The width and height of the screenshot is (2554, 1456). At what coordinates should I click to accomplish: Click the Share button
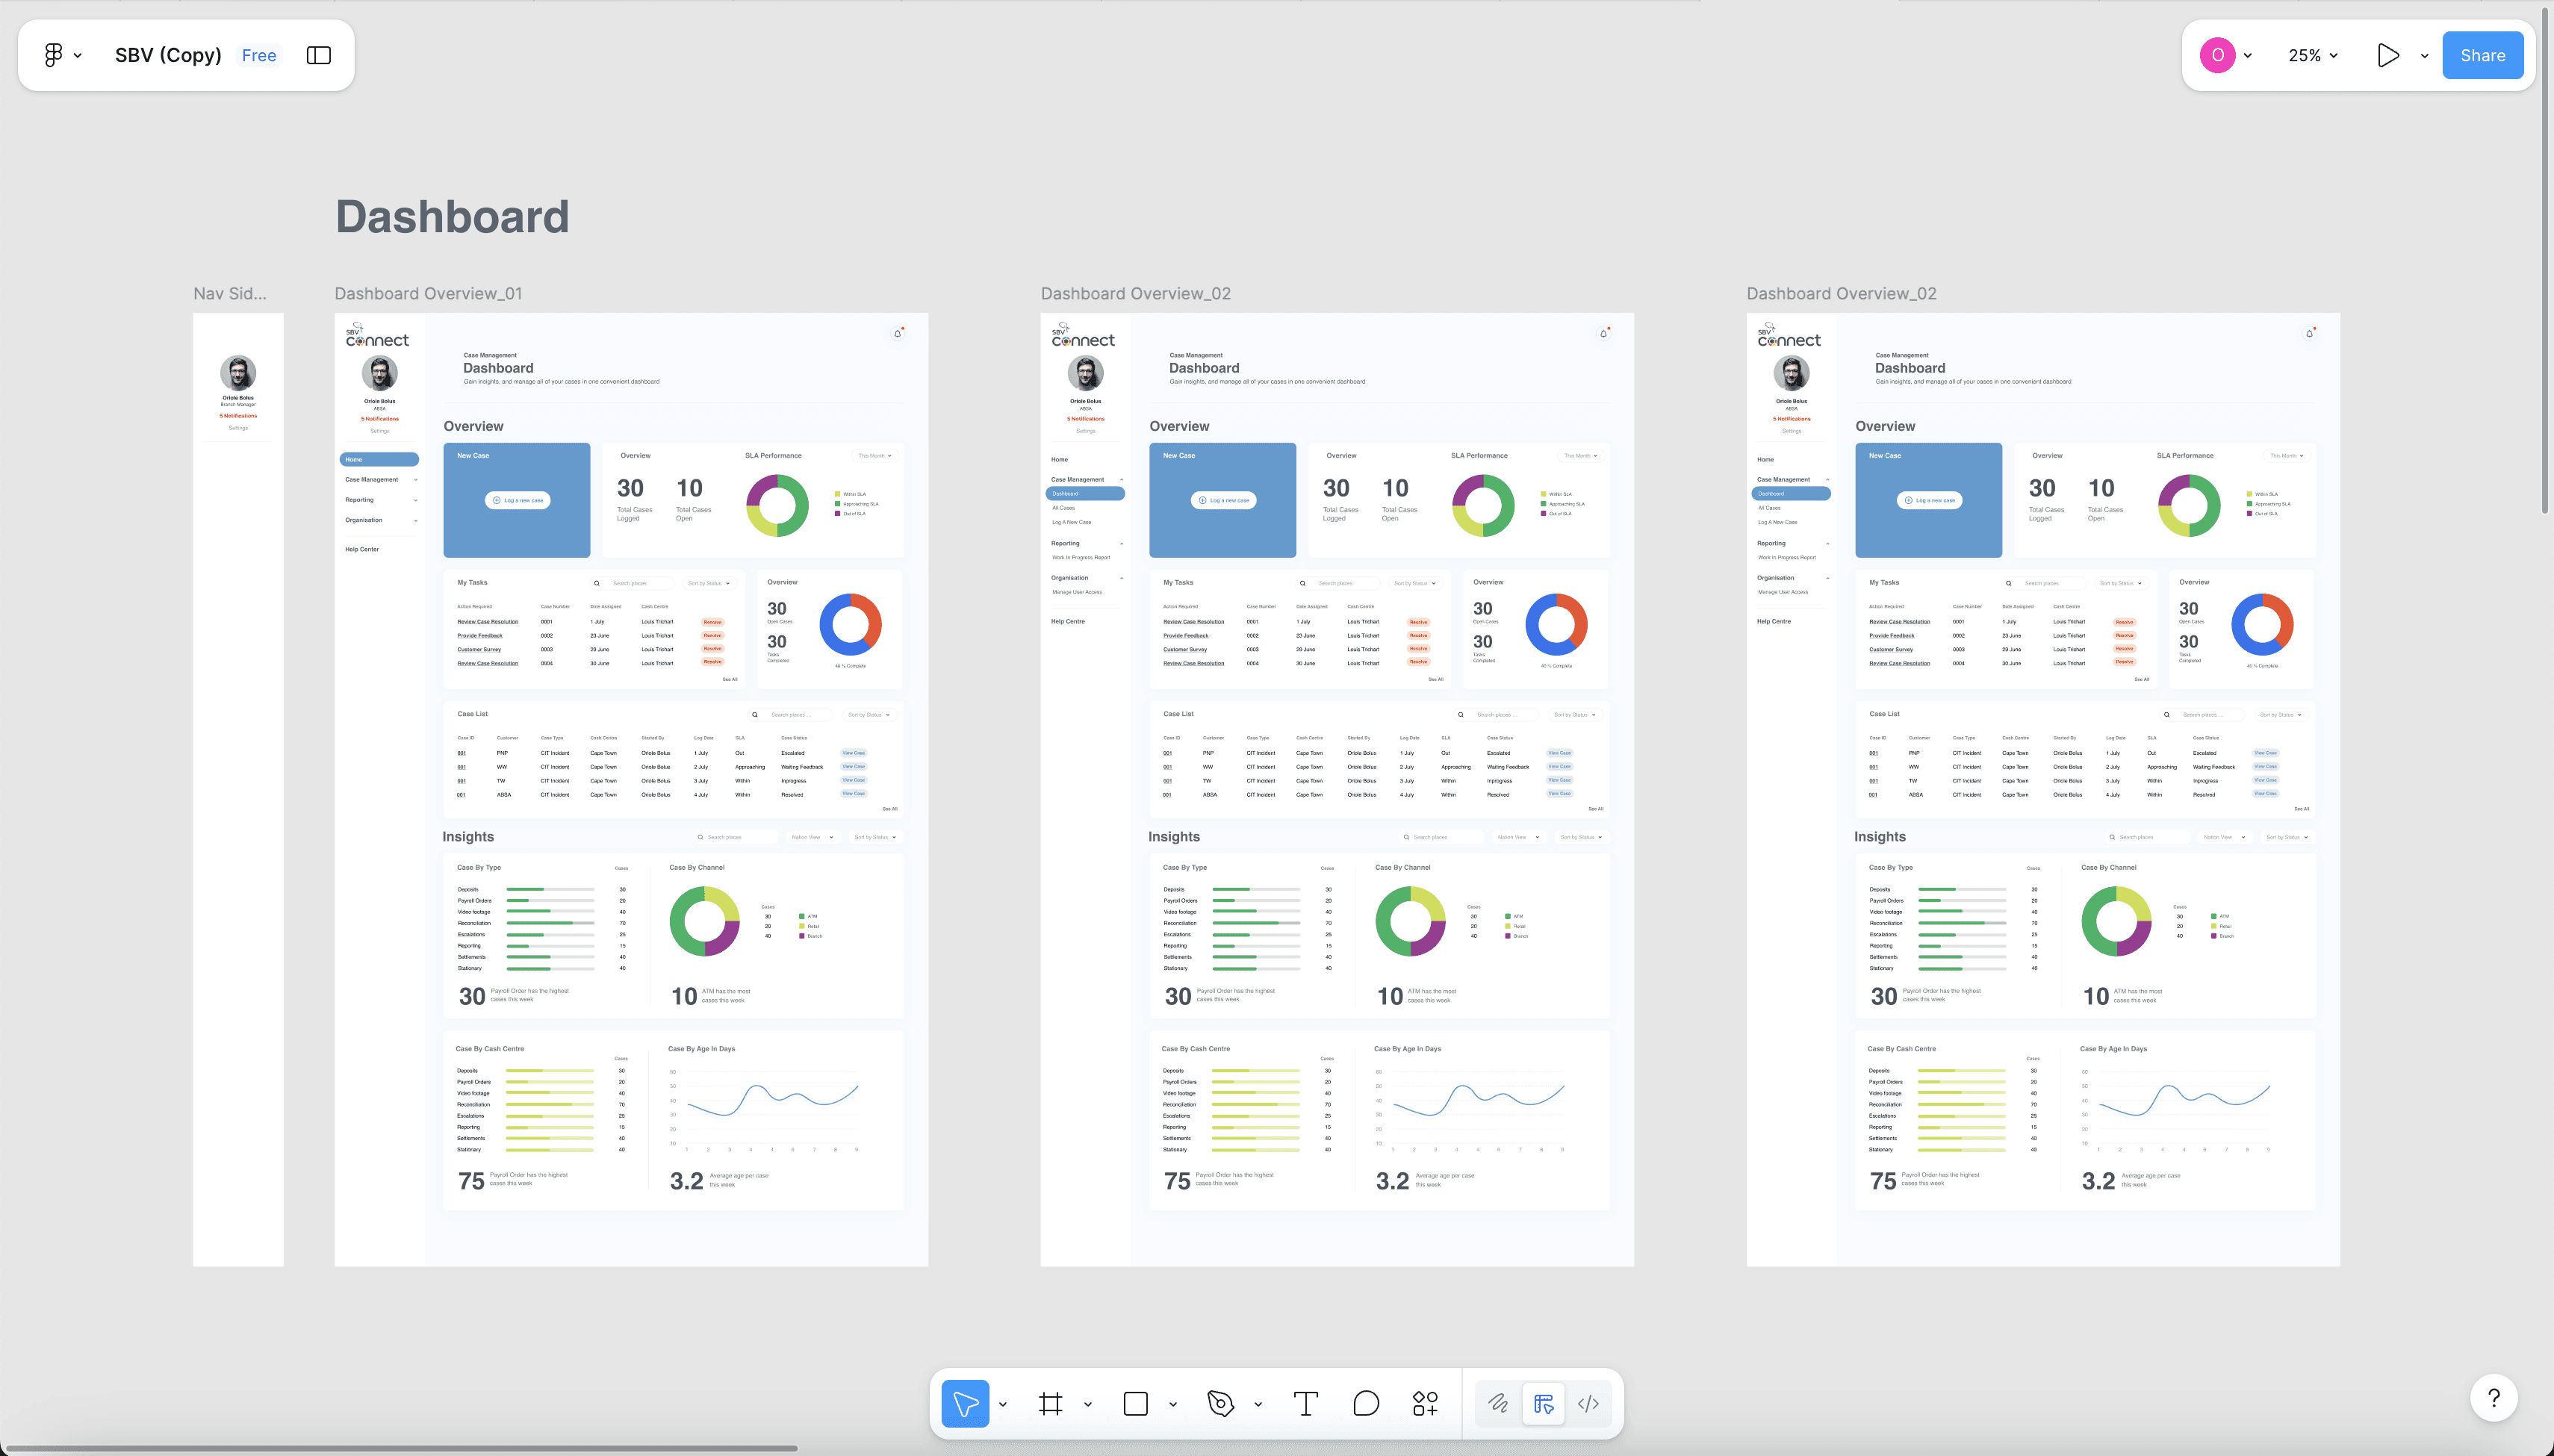click(2482, 55)
